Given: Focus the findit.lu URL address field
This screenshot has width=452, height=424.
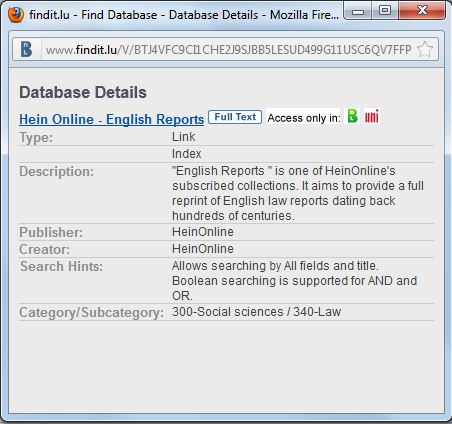Looking at the screenshot, I should point(228,50).
